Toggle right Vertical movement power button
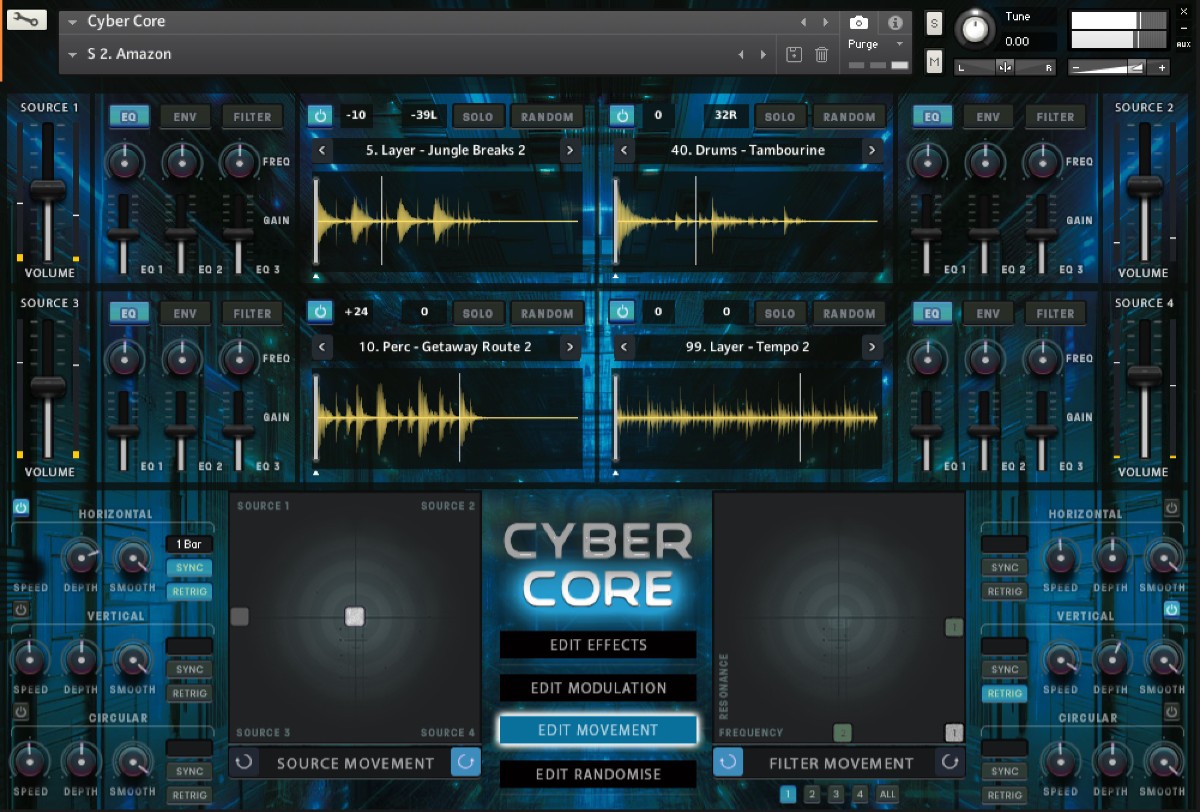The height and width of the screenshot is (812, 1200). pyautogui.click(x=1172, y=609)
